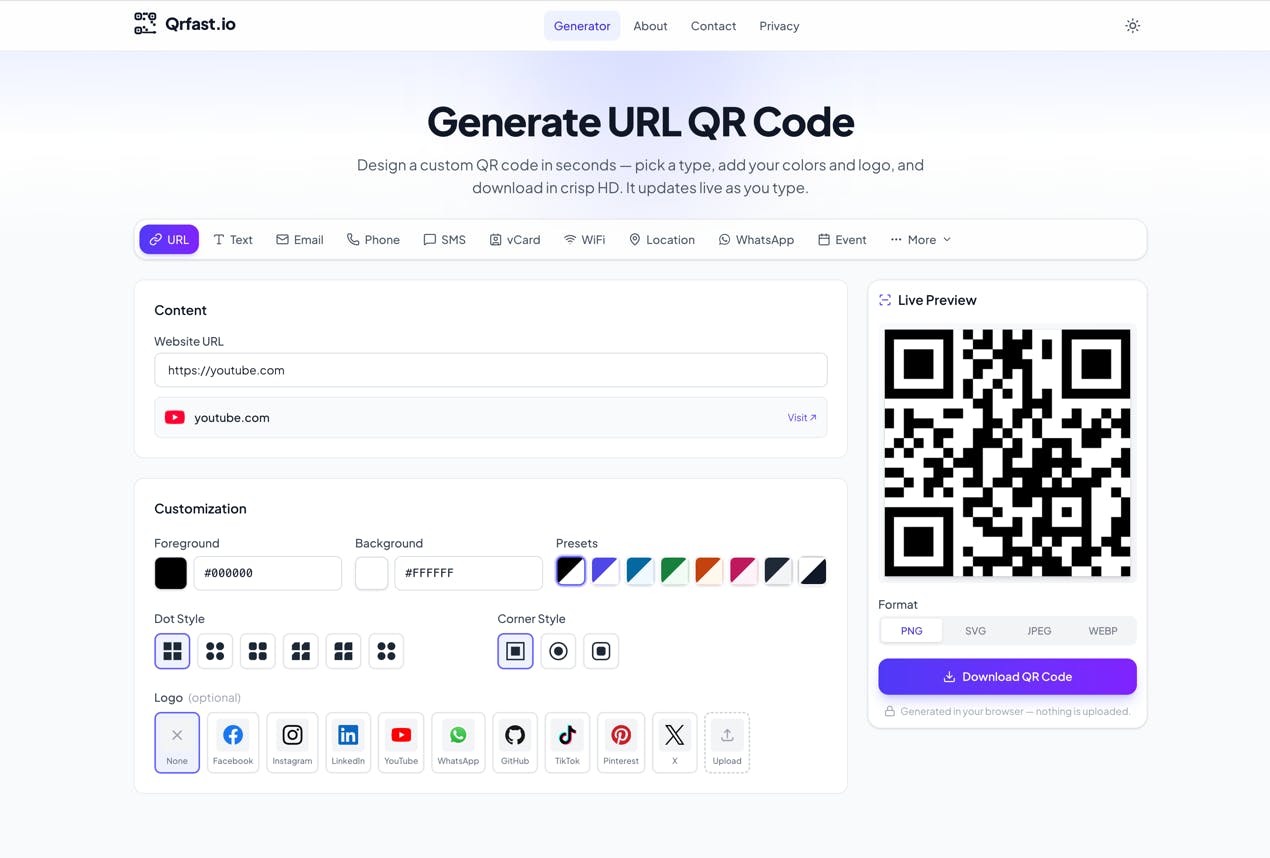This screenshot has height=858, width=1270.
Task: Select the square corner style
Action: pos(516,651)
